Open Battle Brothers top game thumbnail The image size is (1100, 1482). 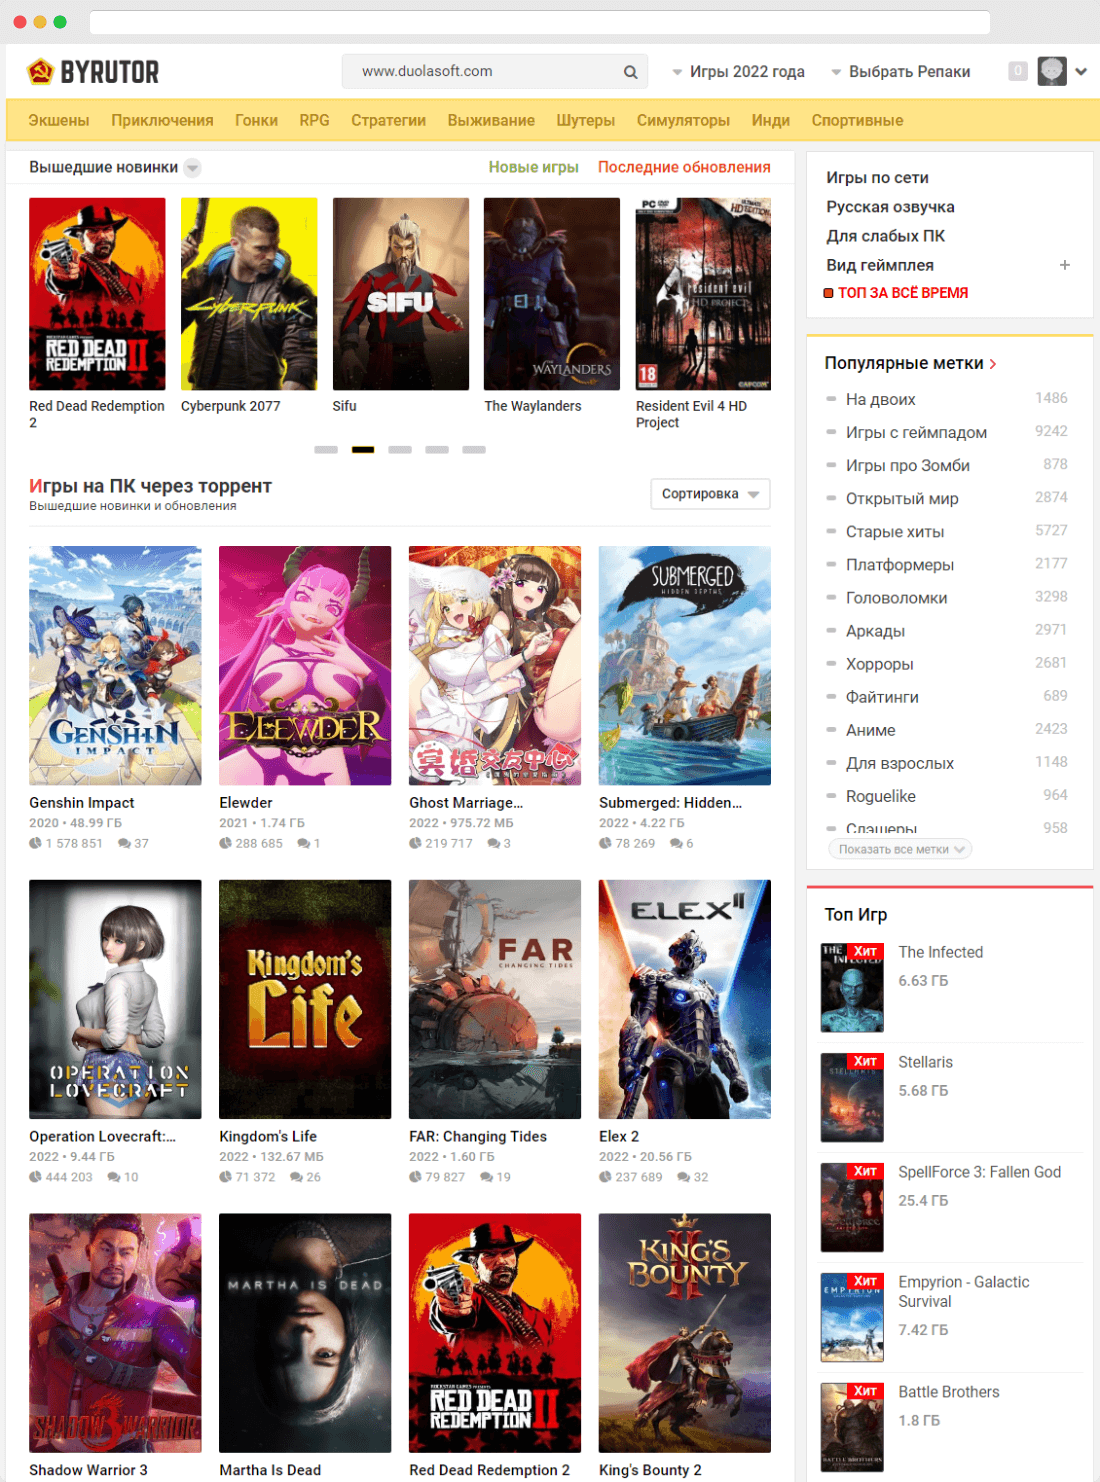pyautogui.click(x=852, y=1428)
